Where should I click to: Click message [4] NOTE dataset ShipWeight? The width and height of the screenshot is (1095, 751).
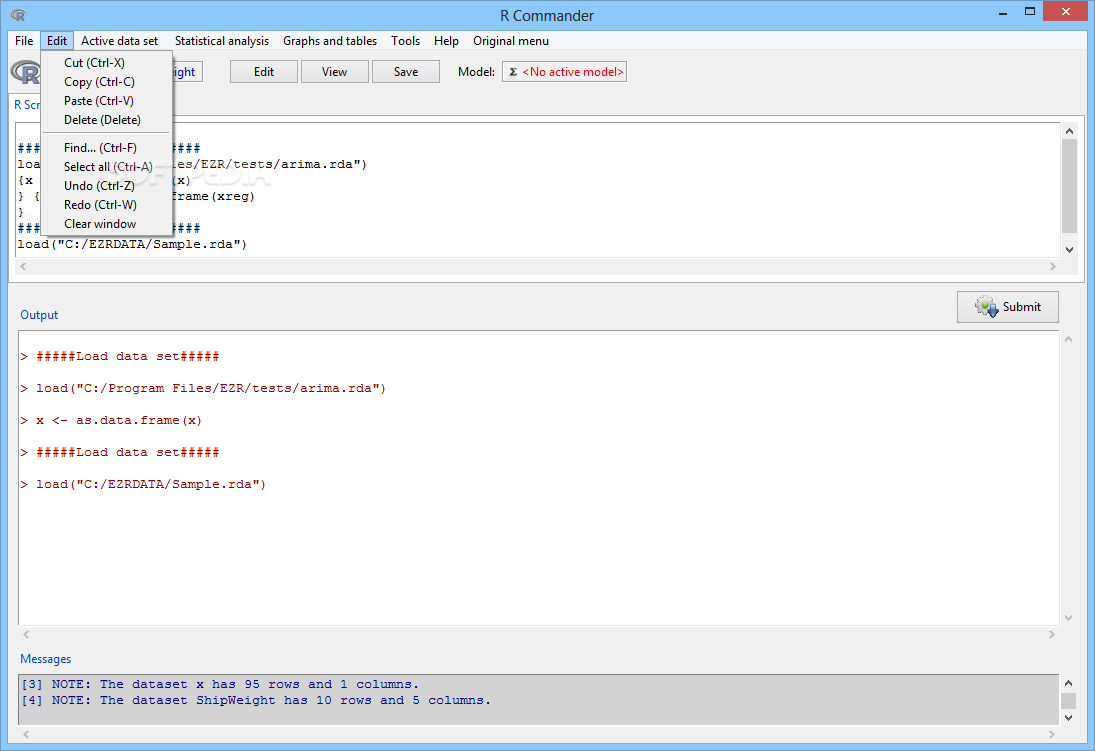(x=256, y=700)
